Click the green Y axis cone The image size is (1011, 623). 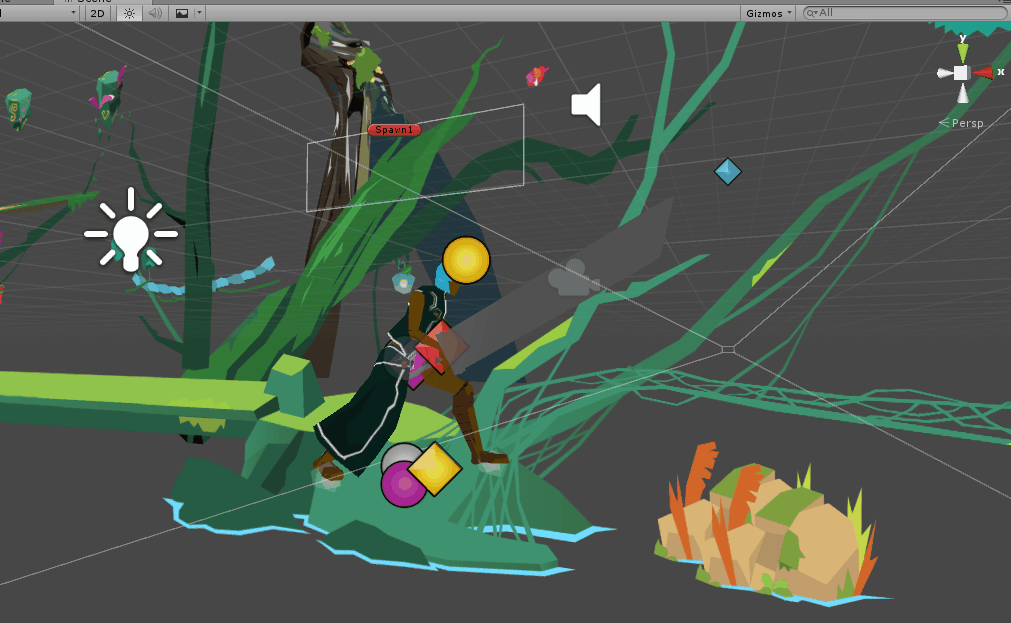(963, 52)
